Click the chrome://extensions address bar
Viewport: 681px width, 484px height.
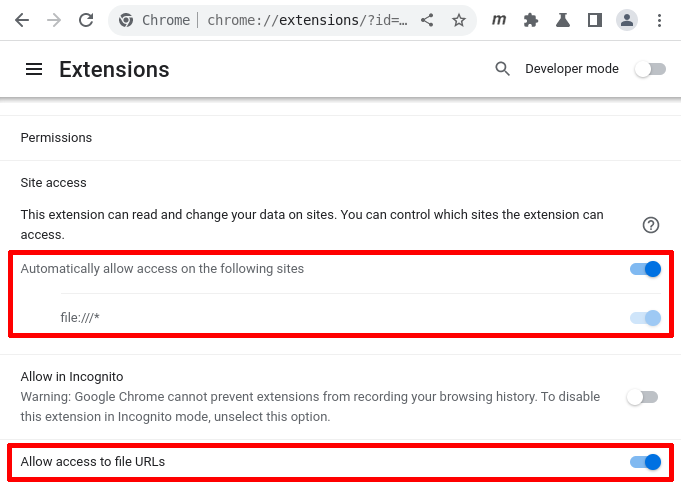300,20
